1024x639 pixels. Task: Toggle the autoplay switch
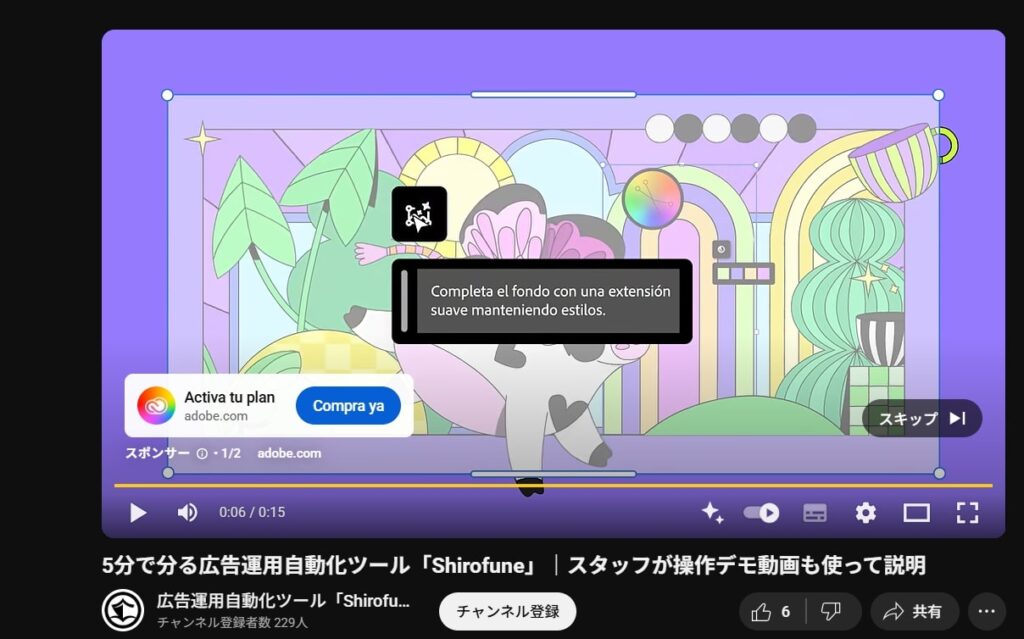click(761, 513)
